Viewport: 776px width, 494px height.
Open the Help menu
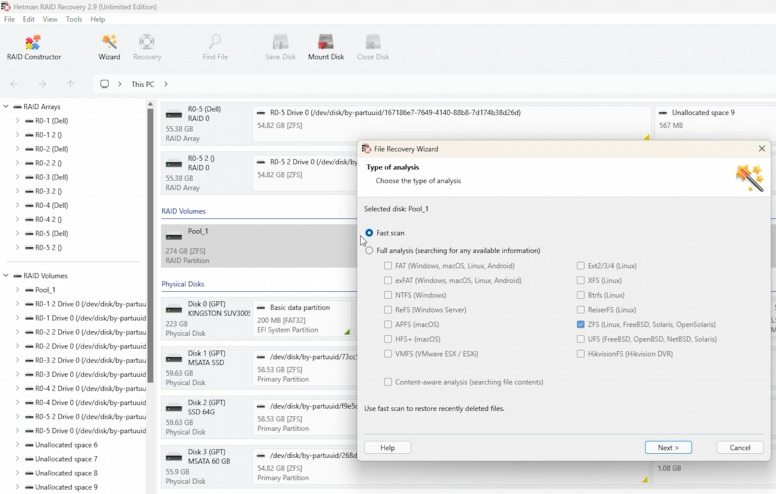click(97, 19)
